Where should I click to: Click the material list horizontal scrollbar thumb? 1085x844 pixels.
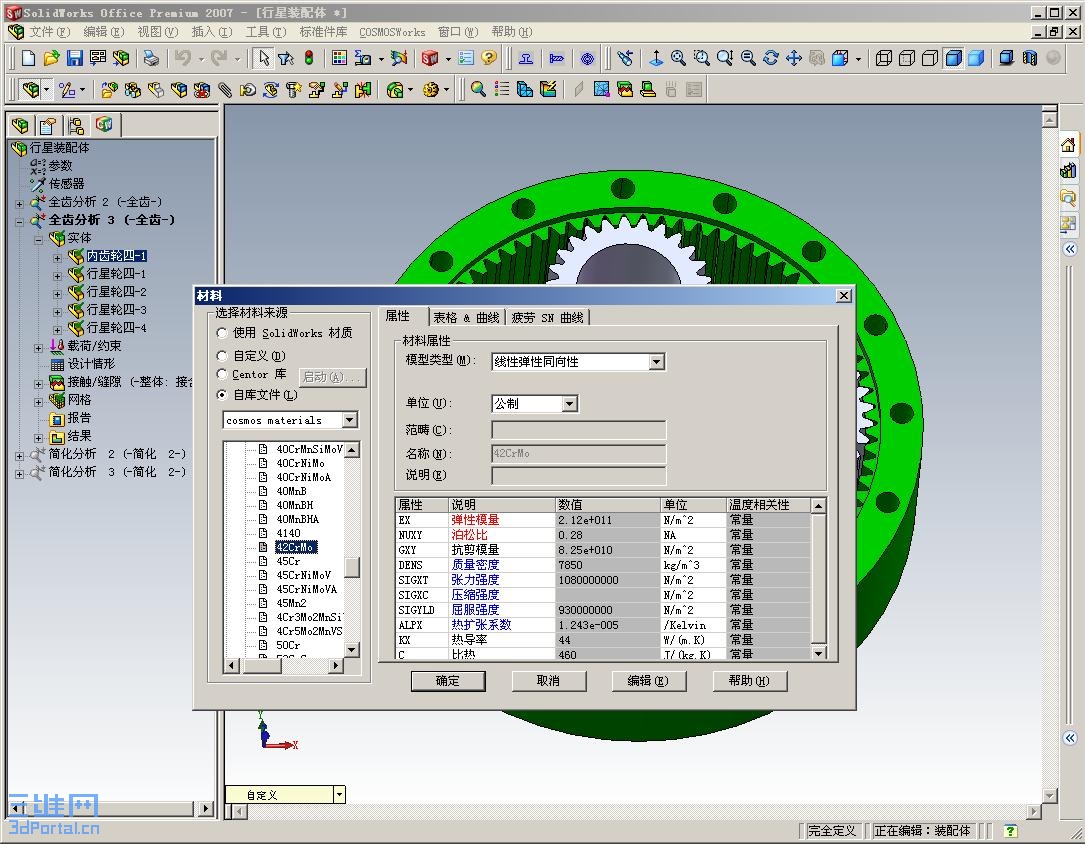[x=263, y=666]
